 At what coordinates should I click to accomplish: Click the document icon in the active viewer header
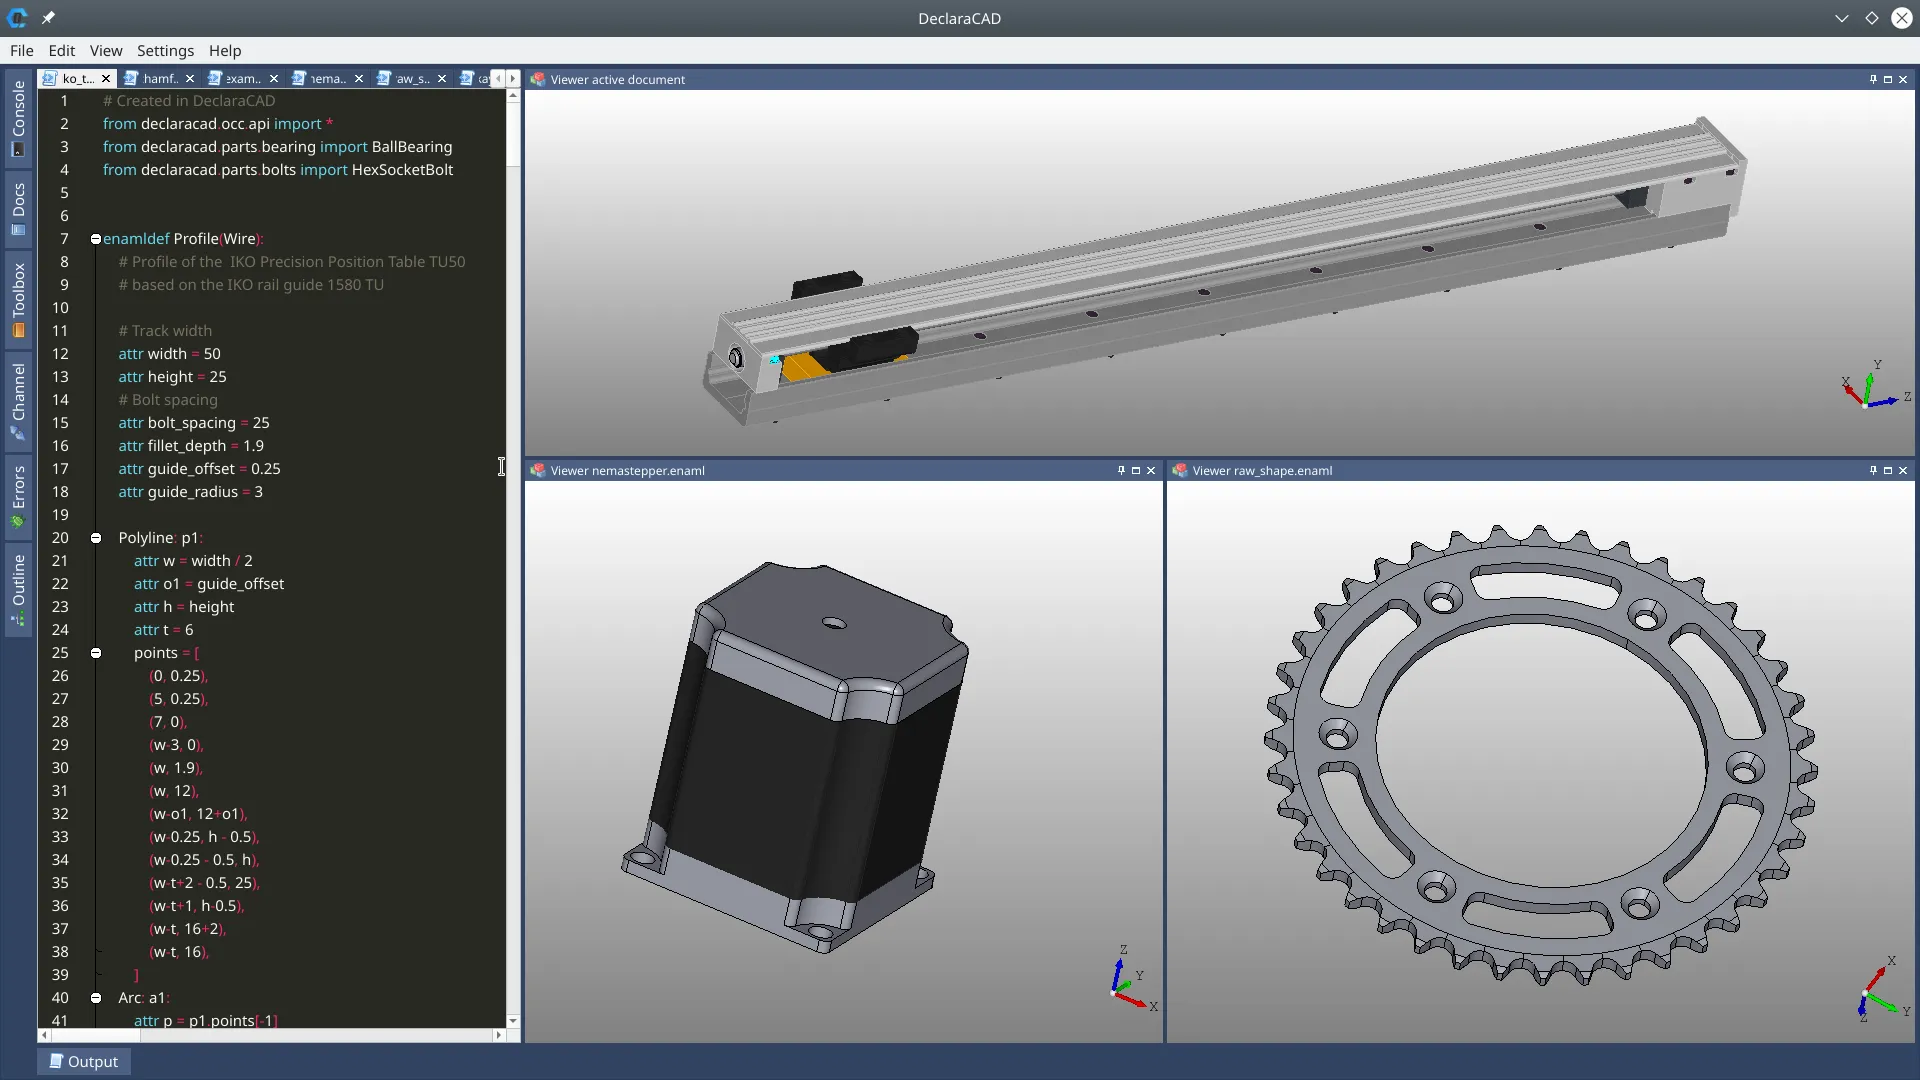538,79
